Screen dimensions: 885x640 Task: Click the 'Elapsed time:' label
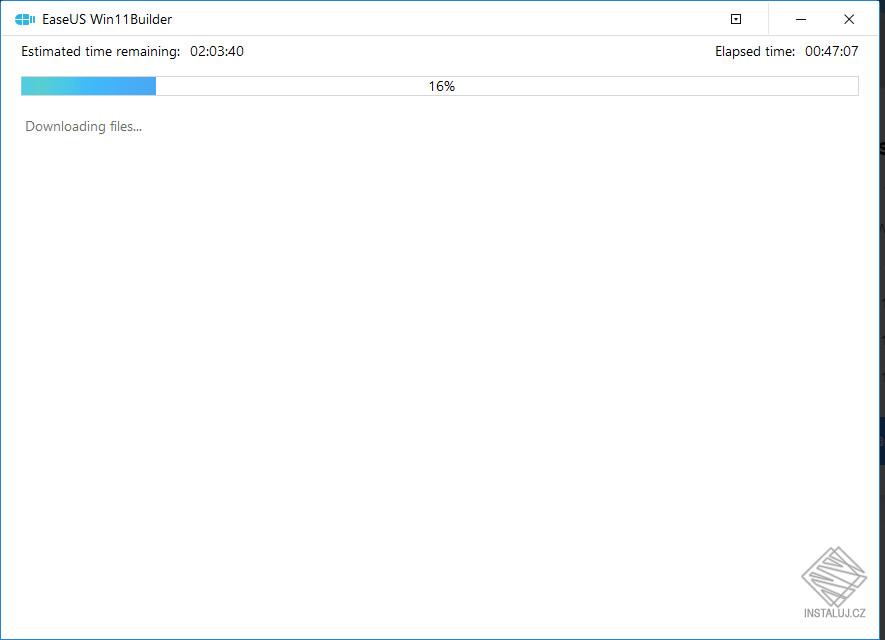pyautogui.click(x=755, y=51)
